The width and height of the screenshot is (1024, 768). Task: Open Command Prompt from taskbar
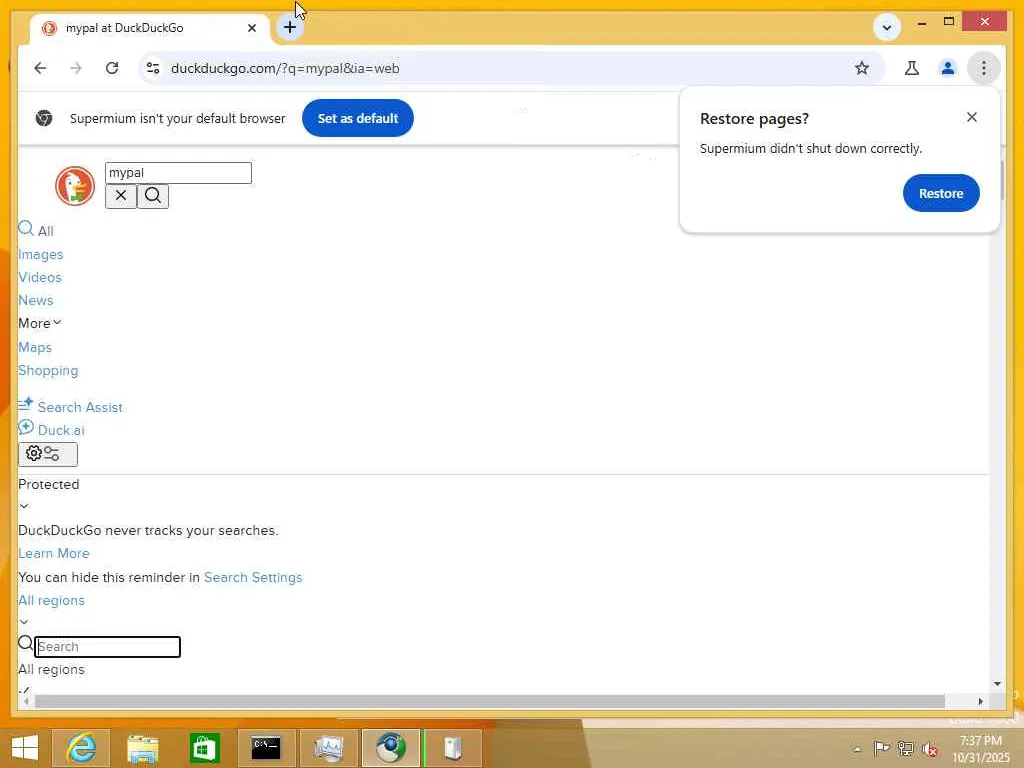[266, 748]
